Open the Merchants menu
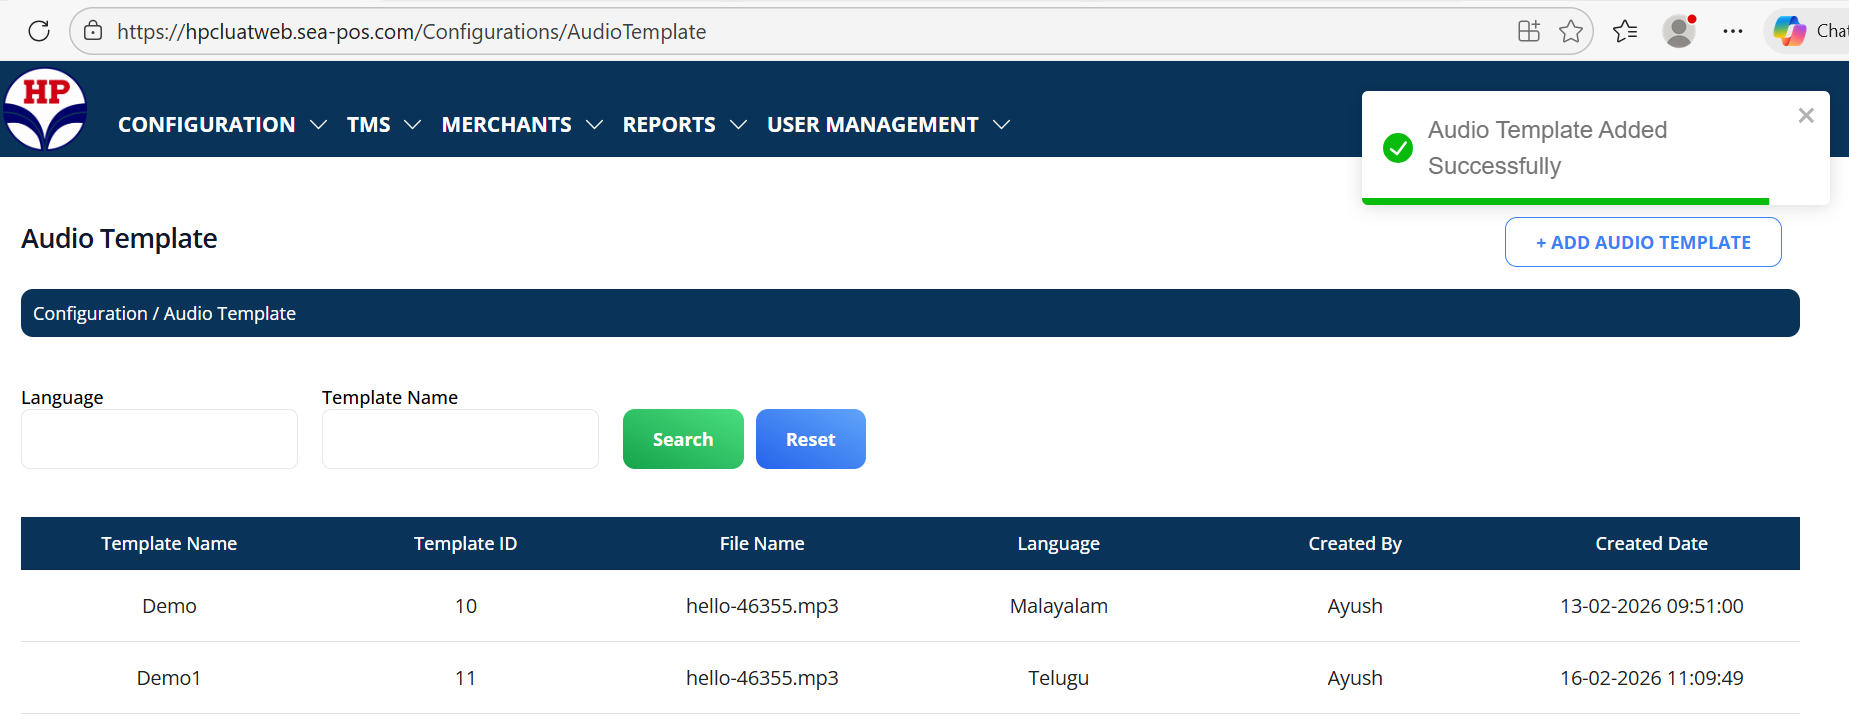The image size is (1849, 718). (507, 125)
